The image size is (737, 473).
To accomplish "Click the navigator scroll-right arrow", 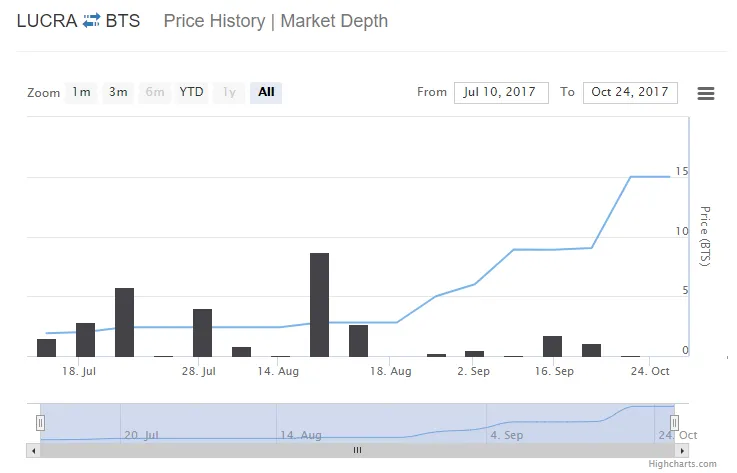I will (682, 451).
